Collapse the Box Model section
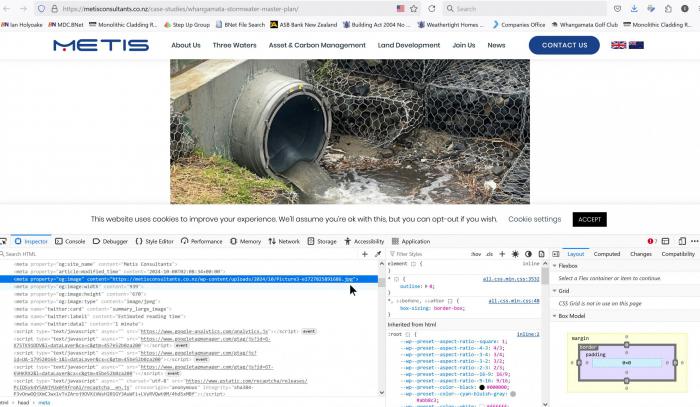The height and width of the screenshot is (407, 700). pos(556,316)
